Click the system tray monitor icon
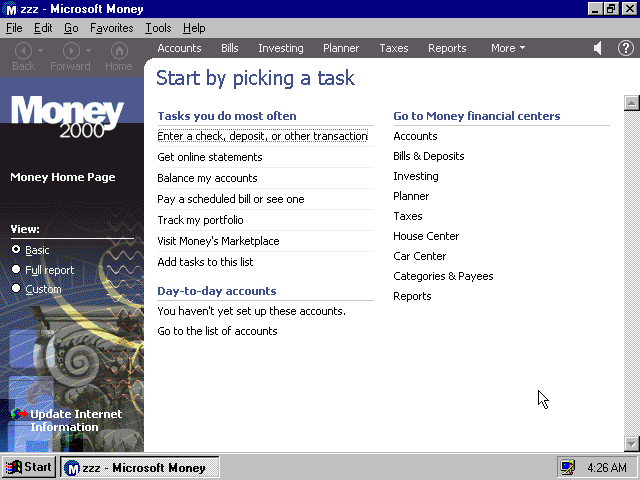Screen dimensions: 640x480 (568, 467)
